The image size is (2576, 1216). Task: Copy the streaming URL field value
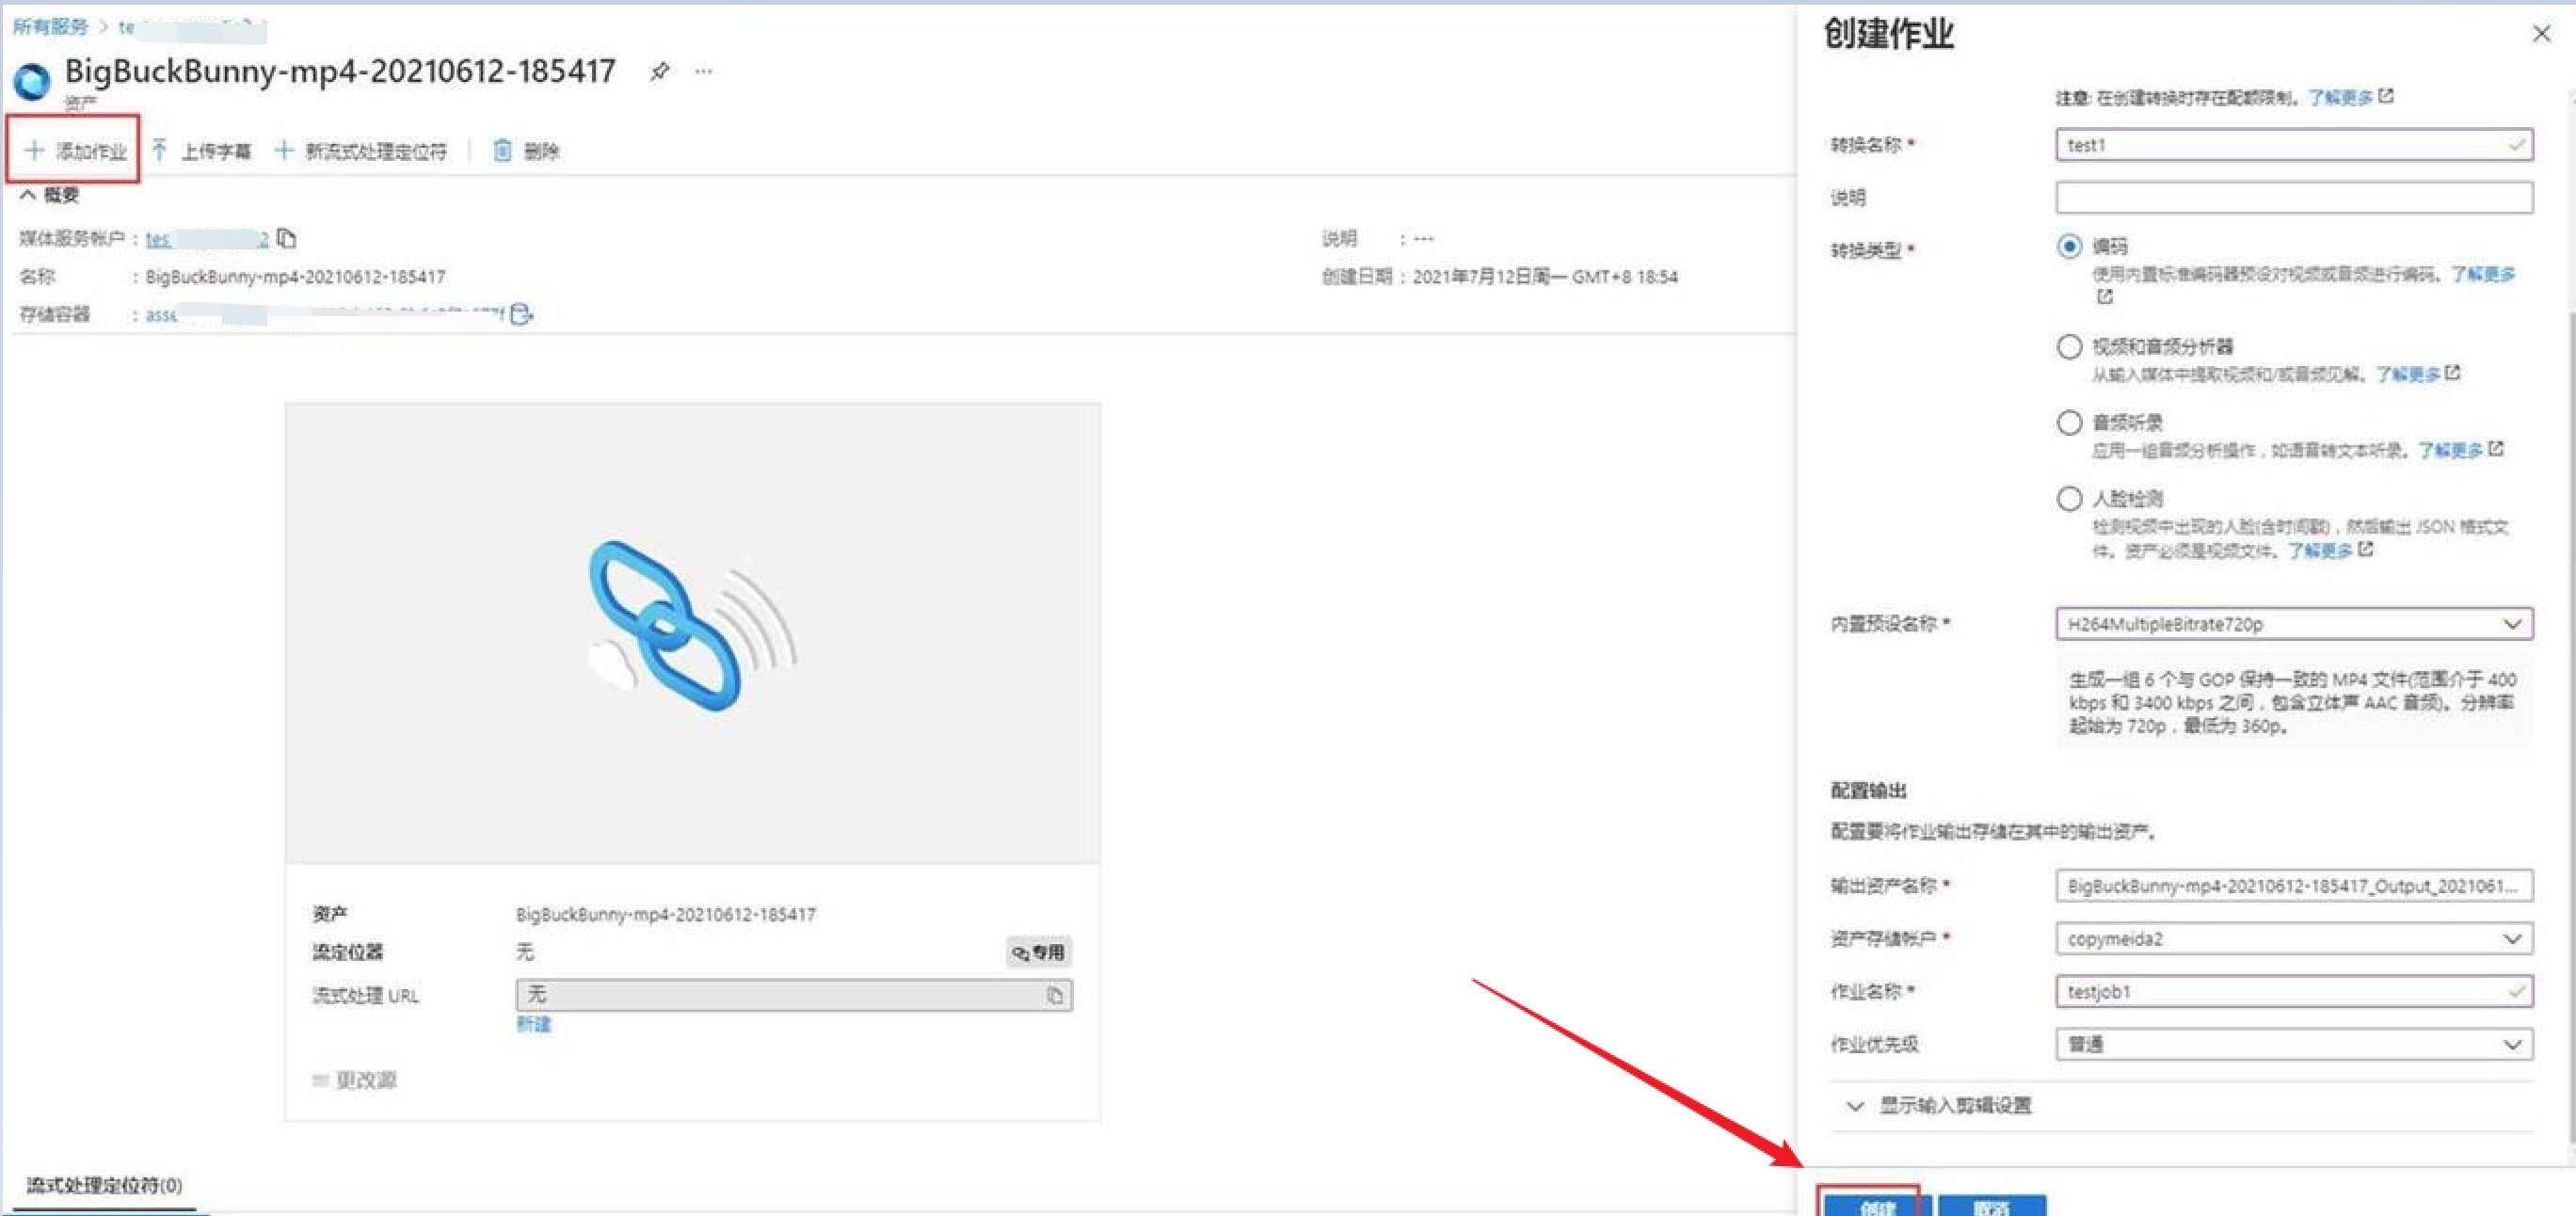click(x=1055, y=995)
